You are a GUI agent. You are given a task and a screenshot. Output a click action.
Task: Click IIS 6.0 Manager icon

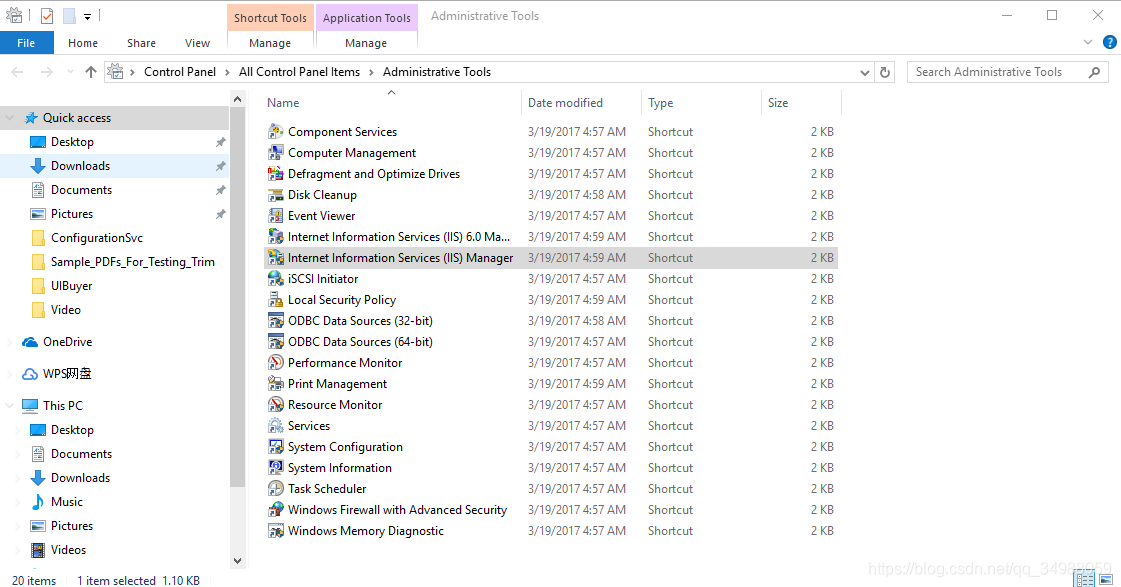(275, 237)
